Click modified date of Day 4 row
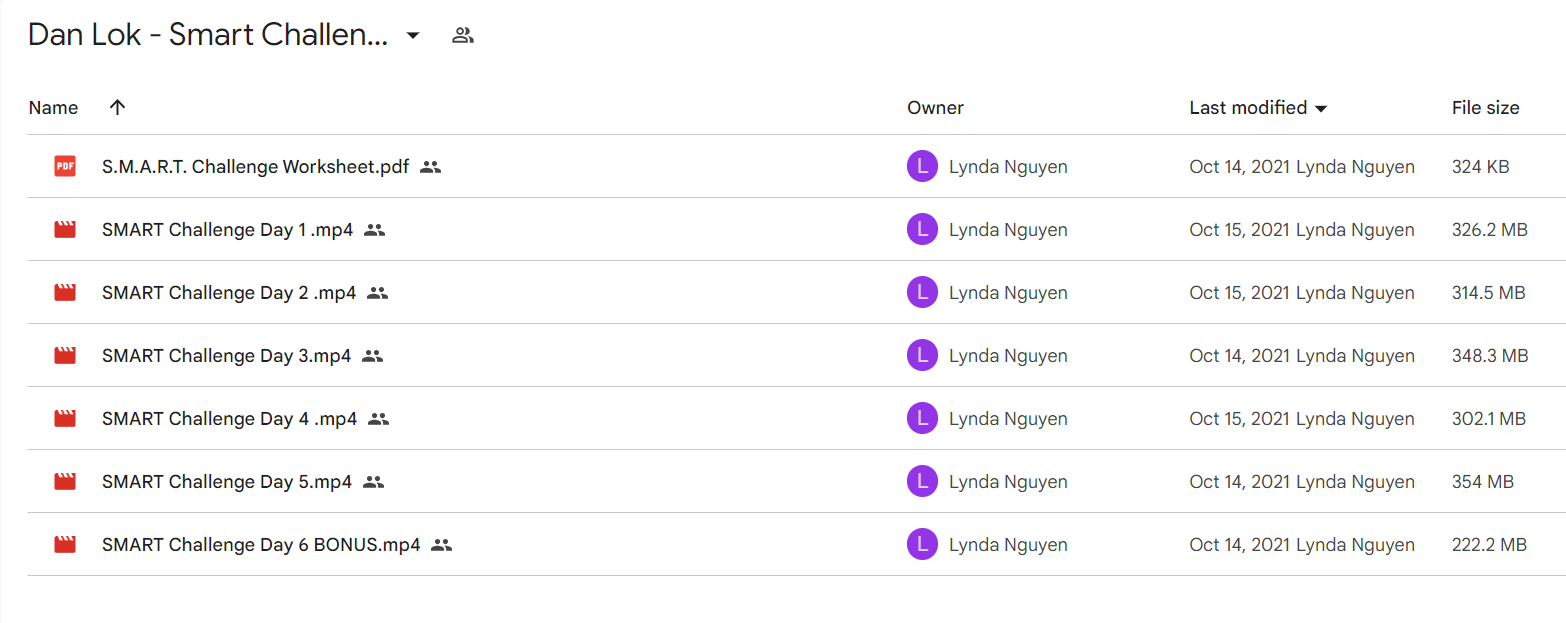 pos(1302,419)
